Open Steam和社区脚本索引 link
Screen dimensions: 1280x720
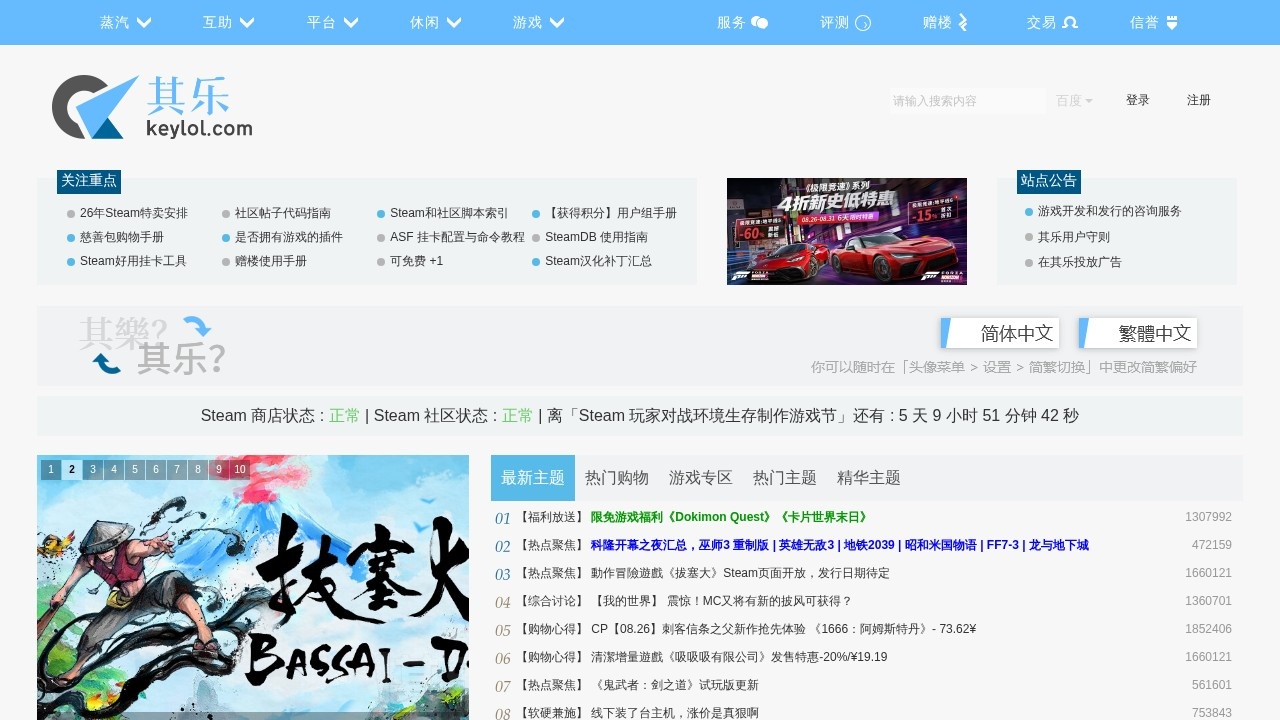click(449, 213)
